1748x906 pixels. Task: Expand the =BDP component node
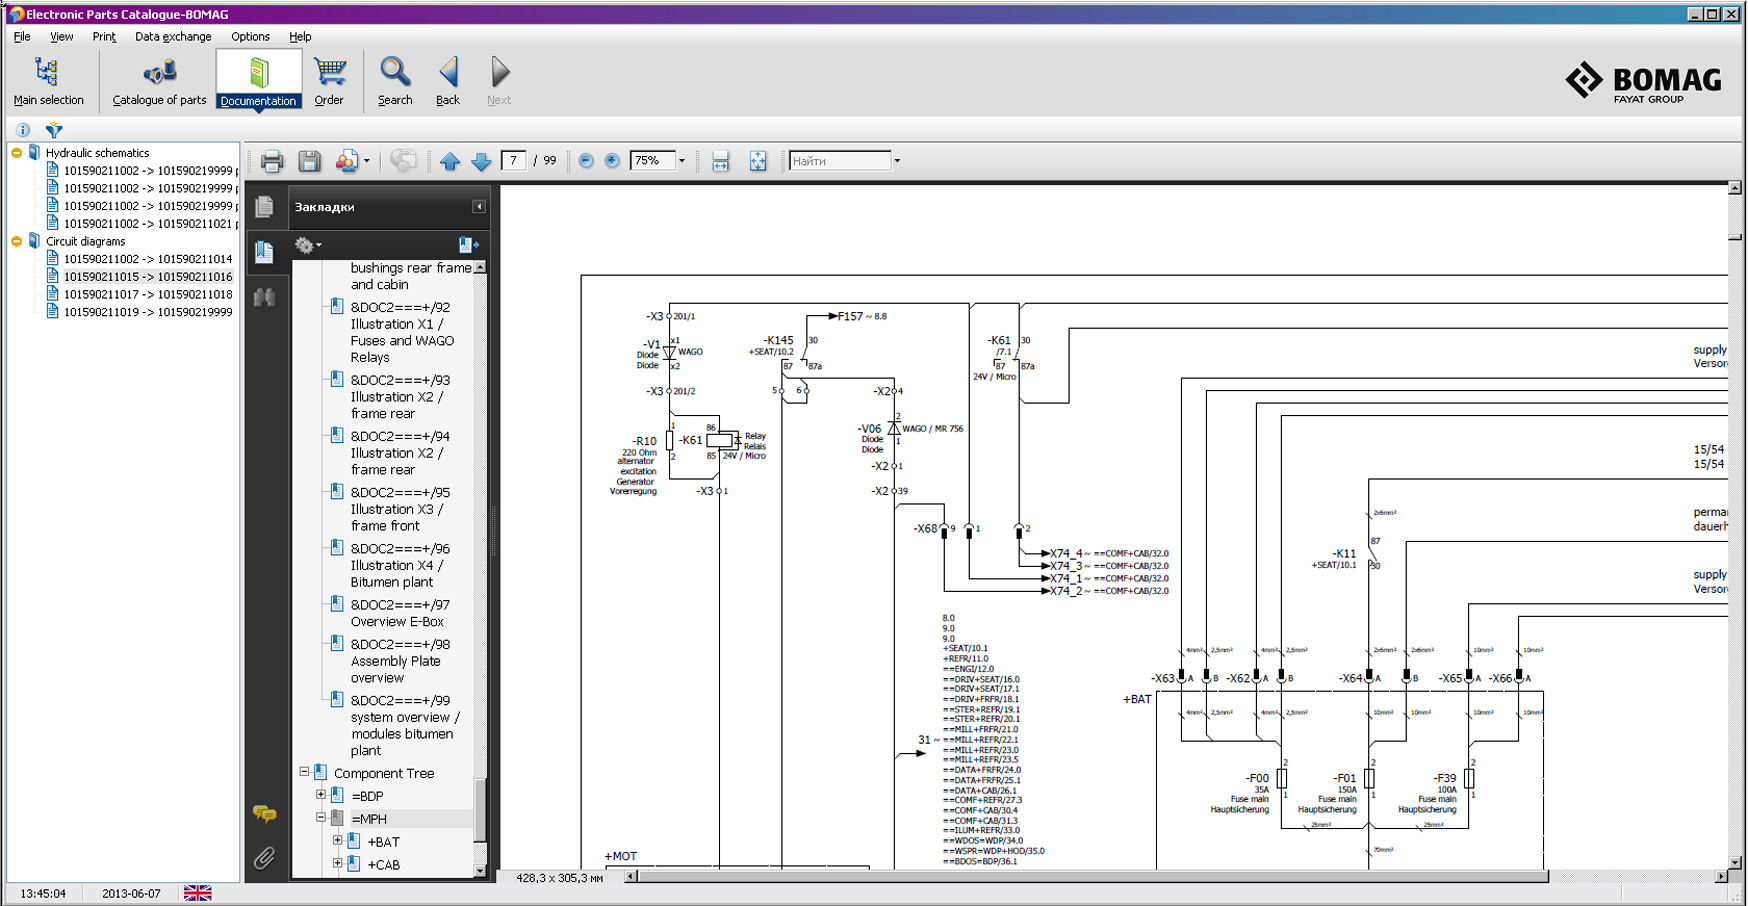click(321, 795)
